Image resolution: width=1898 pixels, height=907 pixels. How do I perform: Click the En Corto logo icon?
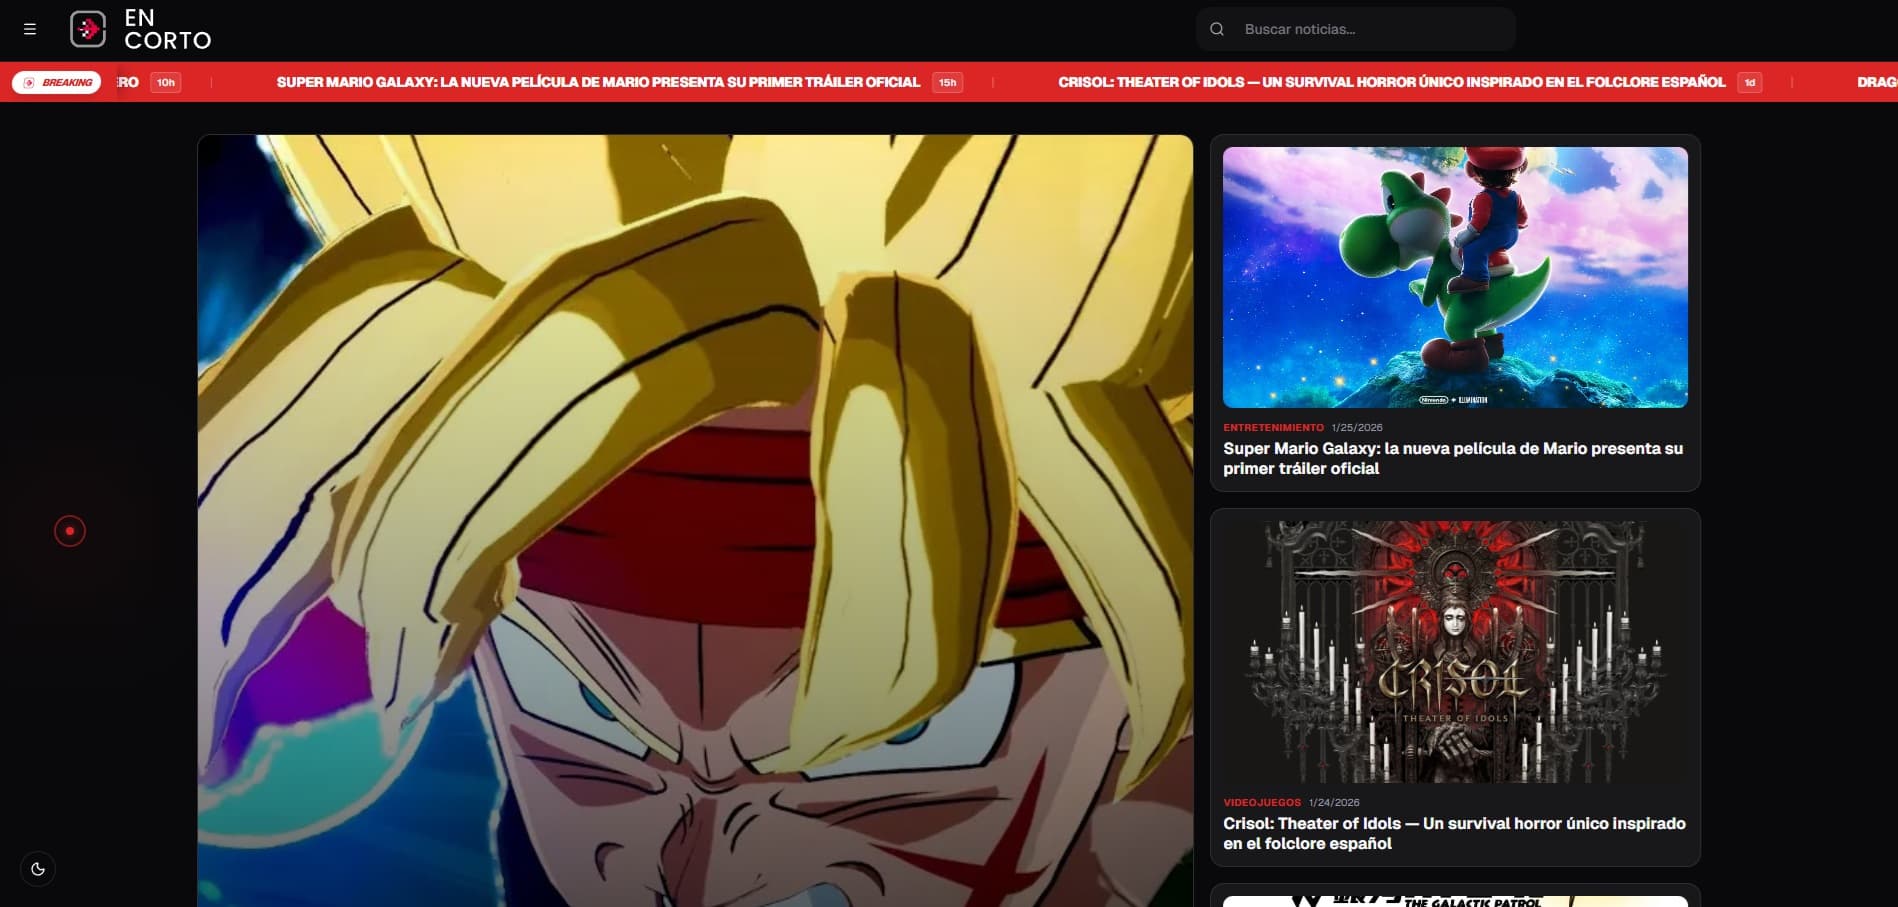point(88,29)
